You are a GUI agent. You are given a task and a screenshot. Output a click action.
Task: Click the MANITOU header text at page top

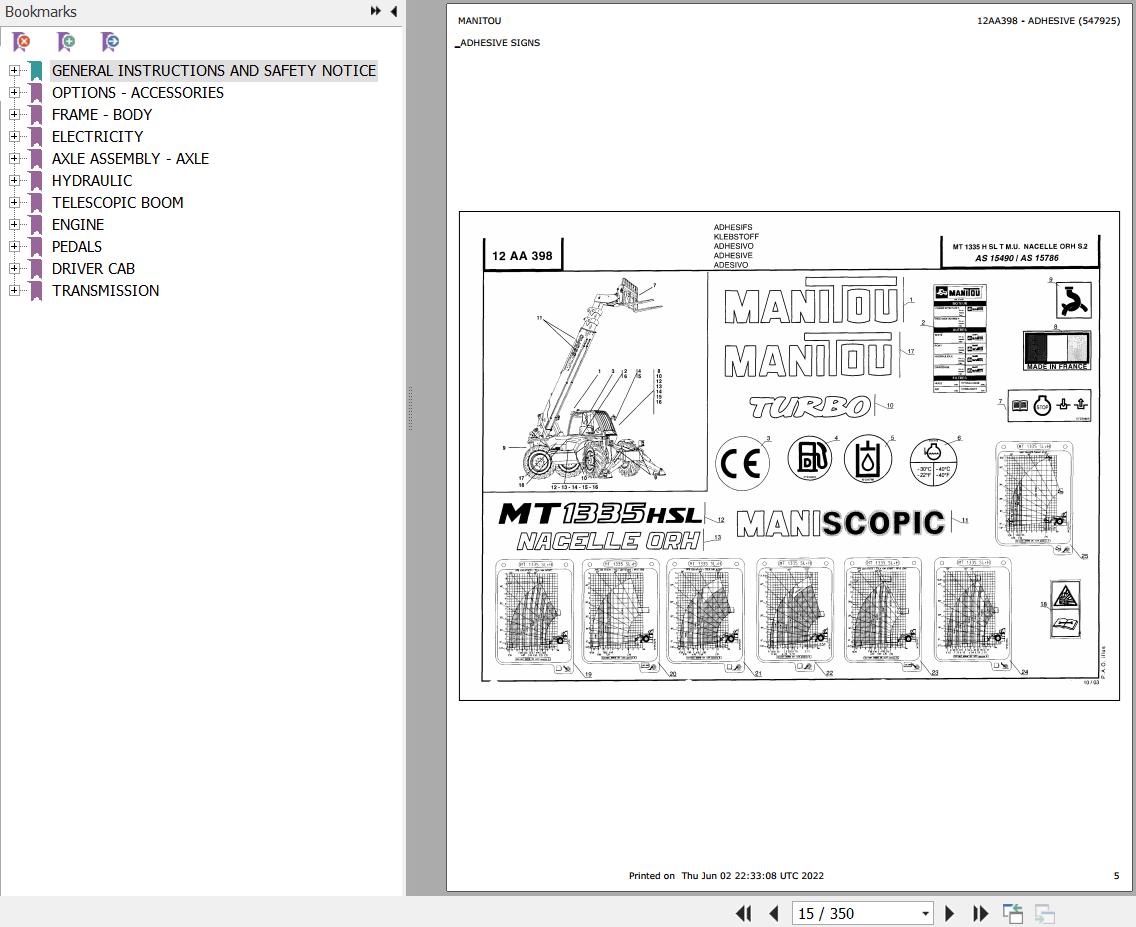click(479, 21)
